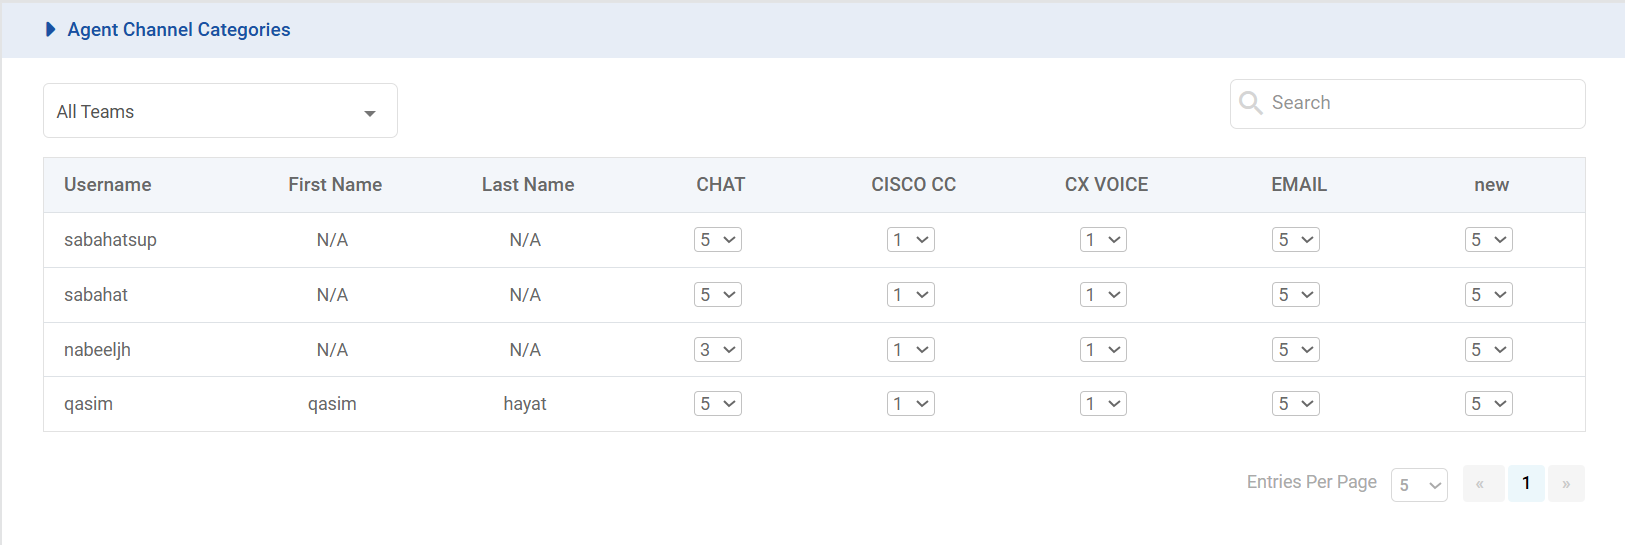Open CX VOICE dropdown for sabahat
Screen dimensions: 1625x545
[1103, 295]
